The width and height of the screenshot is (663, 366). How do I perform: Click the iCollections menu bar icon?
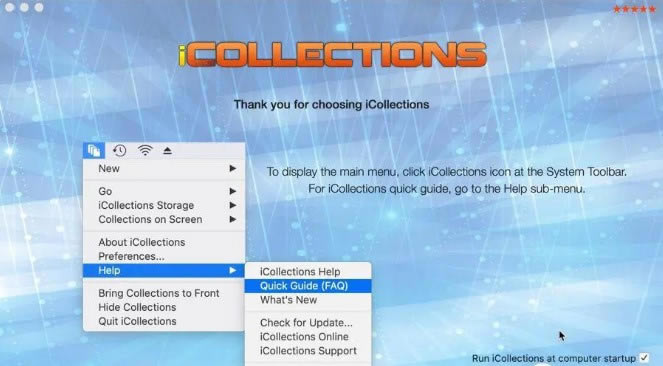(x=94, y=150)
